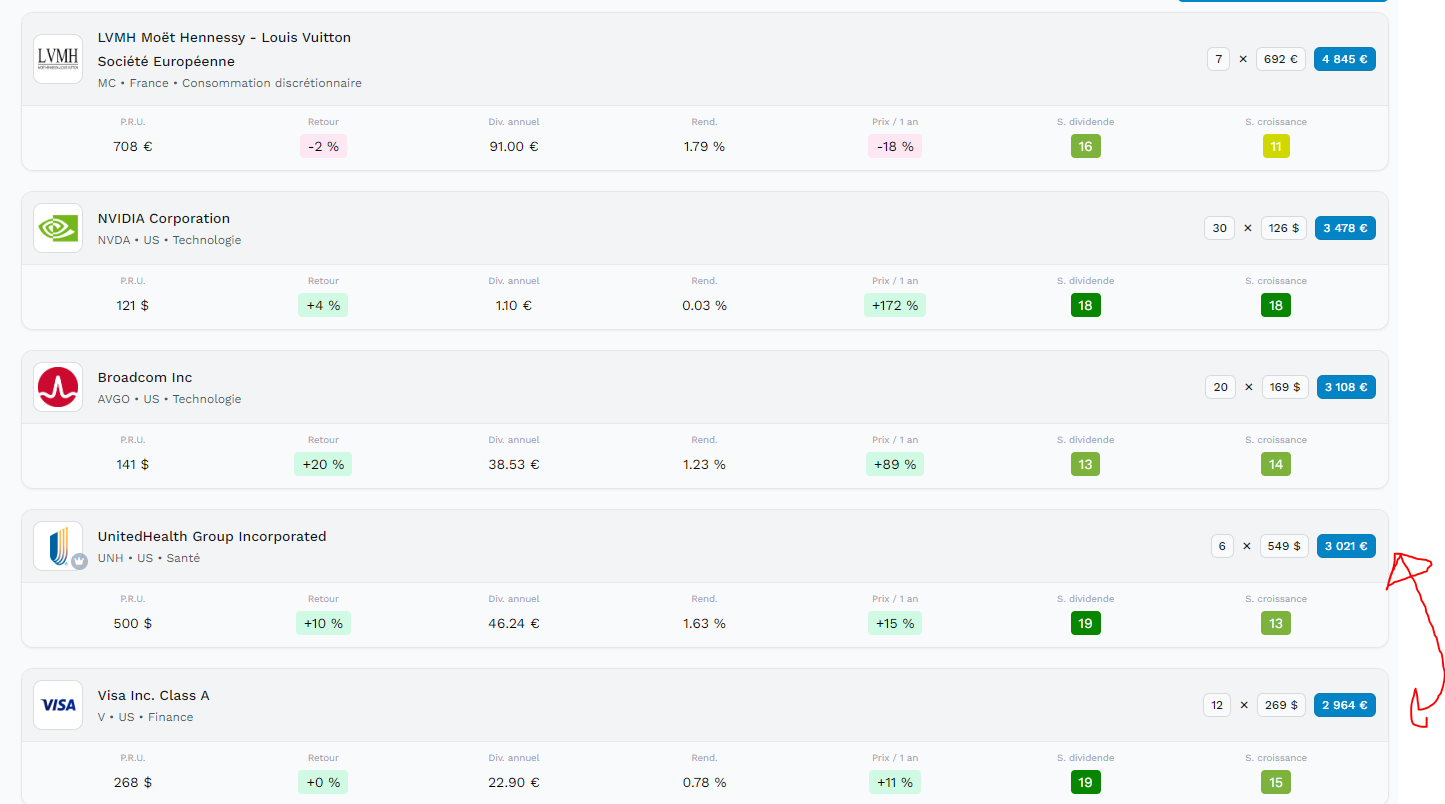Click Visa one-year price +11 % pill
This screenshot has width=1445, height=804.
894,782
